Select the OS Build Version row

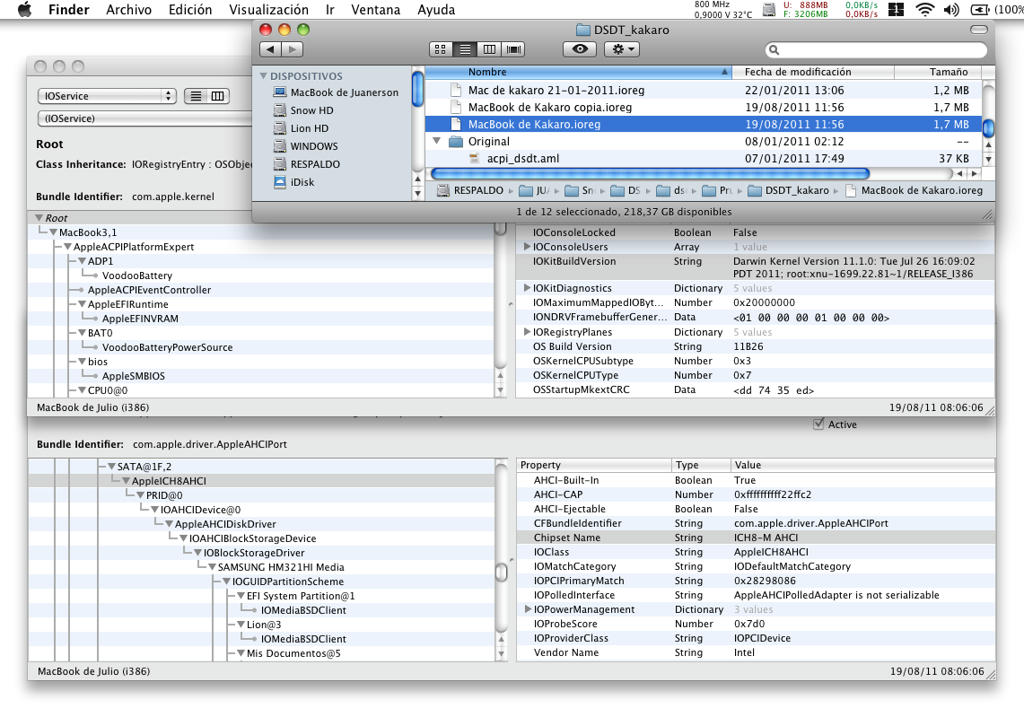(x=756, y=347)
